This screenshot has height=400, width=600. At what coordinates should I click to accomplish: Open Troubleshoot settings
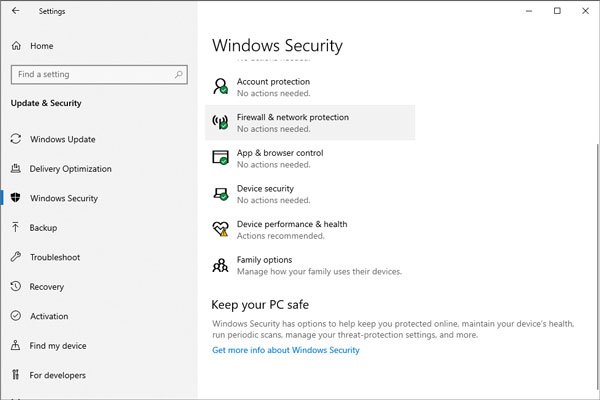99,257
